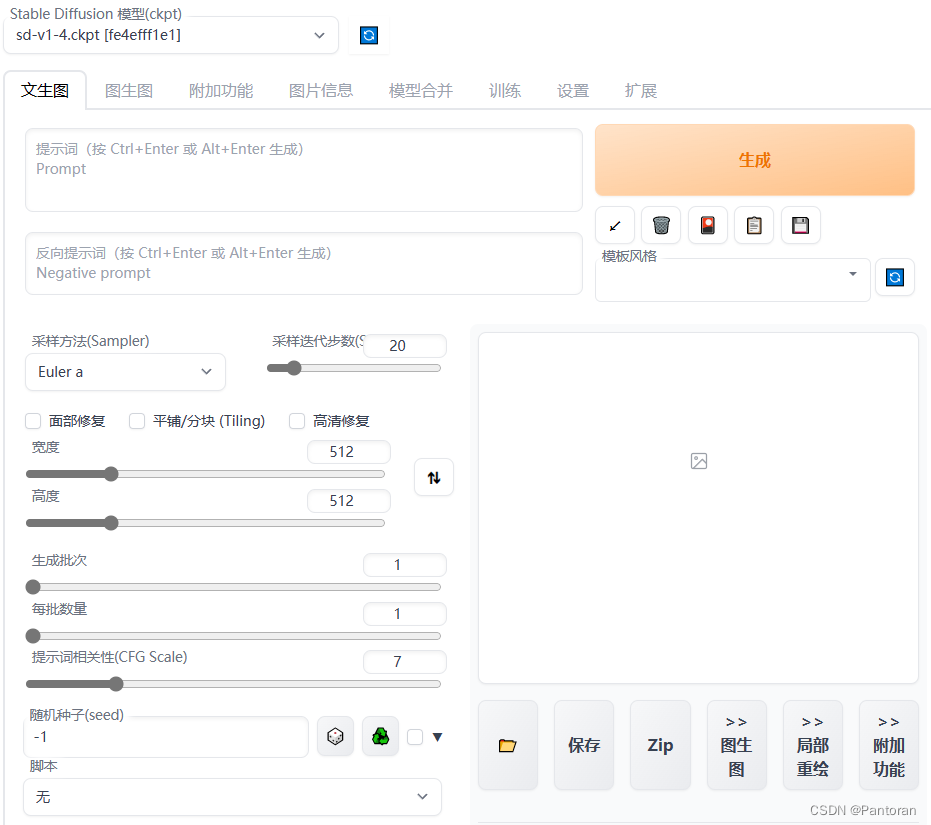Screen dimensions: 931x825
Task: Refresh the 模板风格 styles list
Action: (895, 277)
